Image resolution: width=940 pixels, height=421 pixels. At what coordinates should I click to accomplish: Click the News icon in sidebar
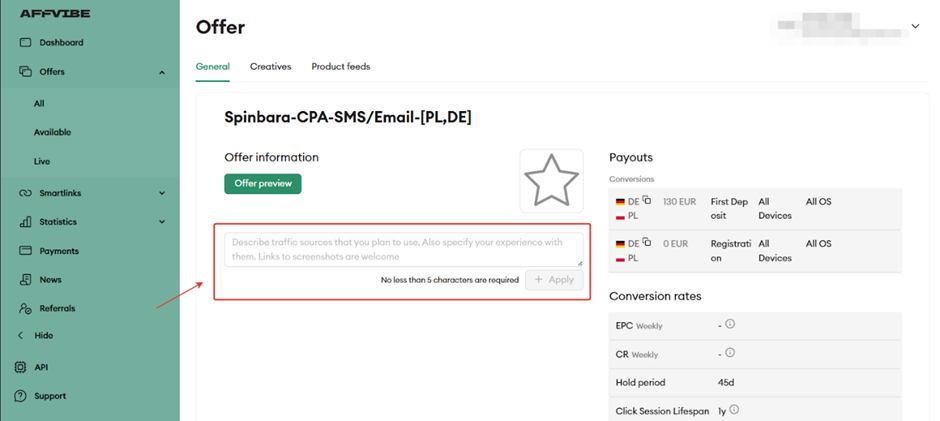point(23,280)
